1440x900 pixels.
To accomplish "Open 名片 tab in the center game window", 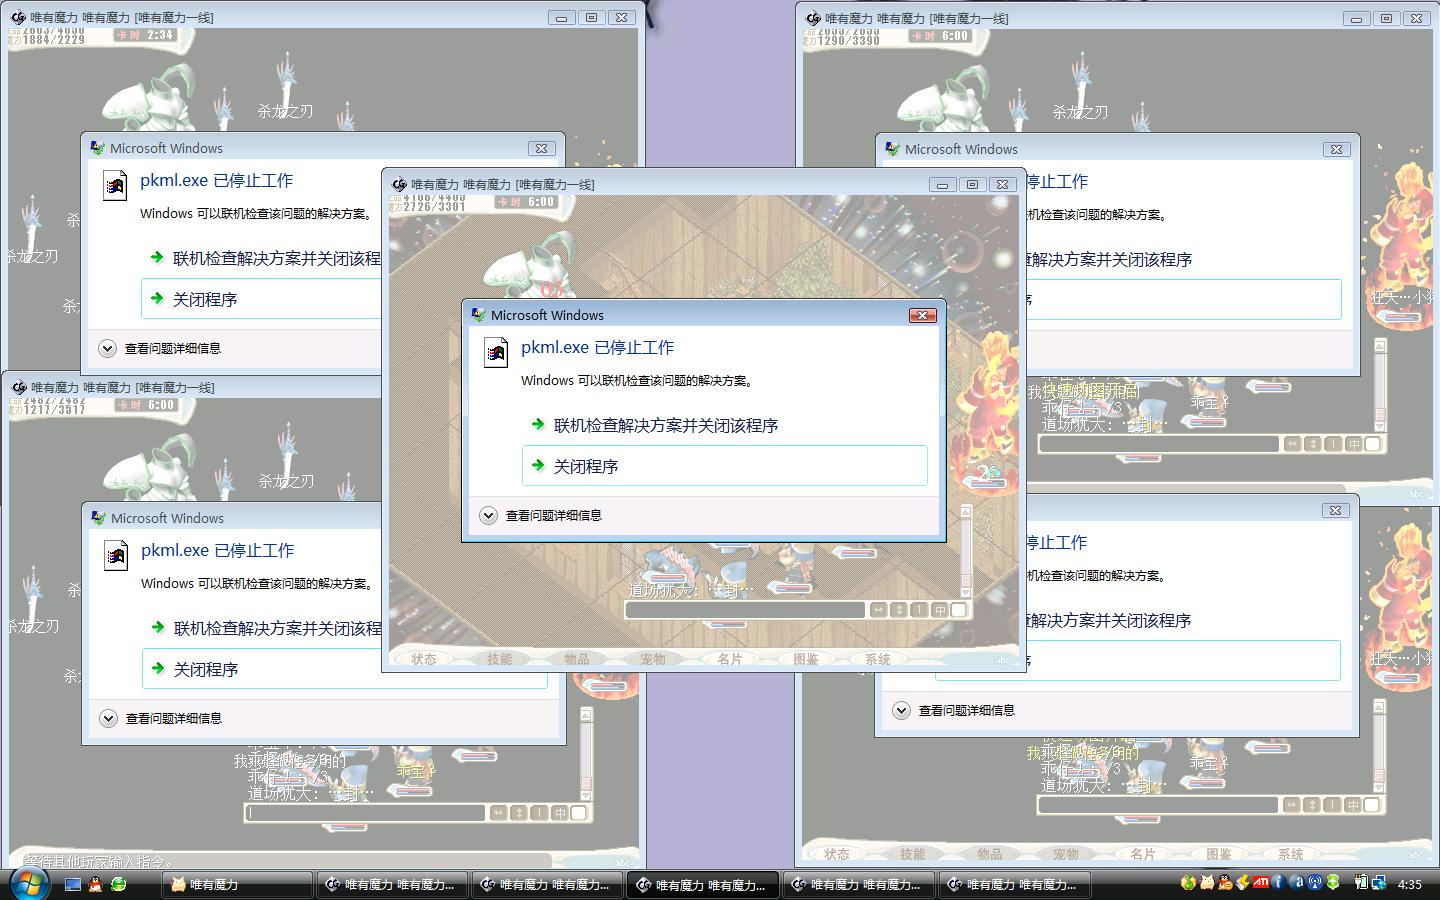I will [x=730, y=659].
